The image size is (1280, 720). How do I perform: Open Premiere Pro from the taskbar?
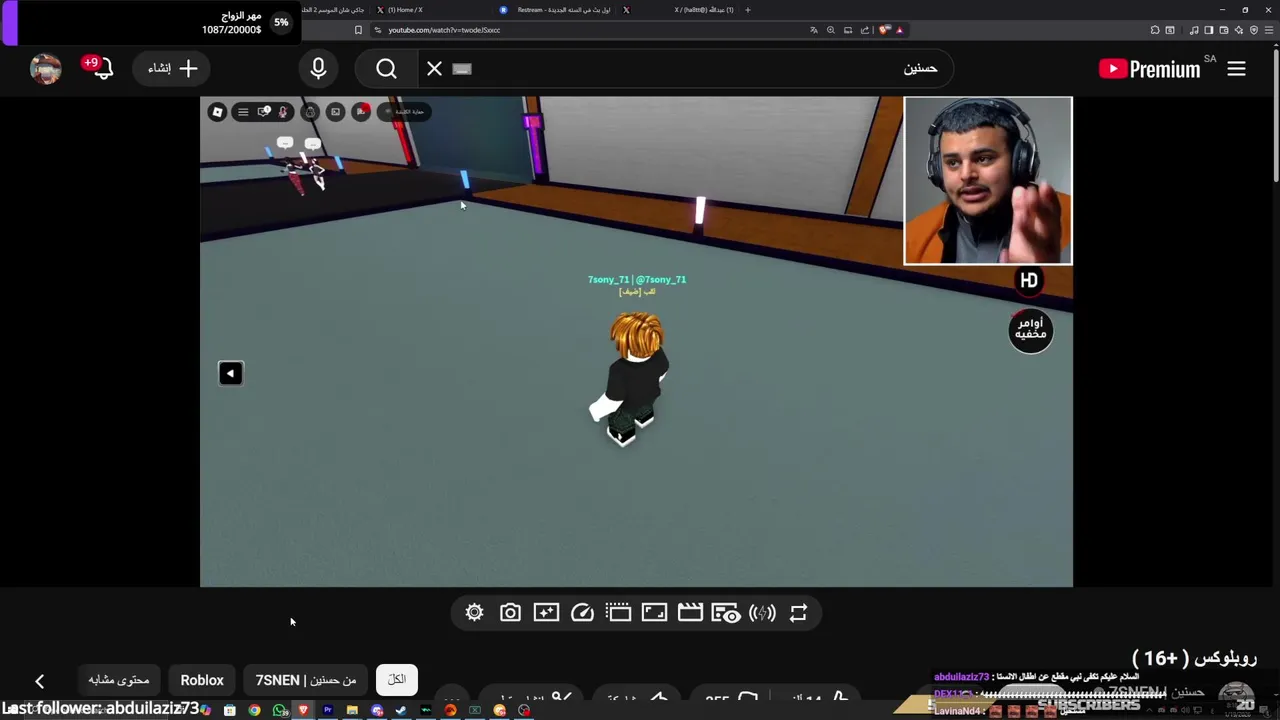coord(327,710)
